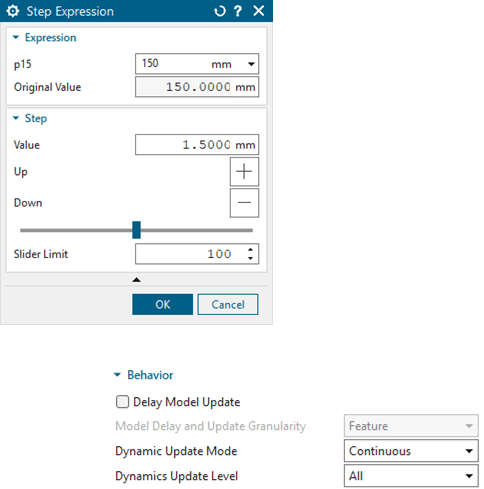Image resolution: width=484 pixels, height=489 pixels.
Task: Close the Step Expression dialog
Action: click(x=259, y=11)
